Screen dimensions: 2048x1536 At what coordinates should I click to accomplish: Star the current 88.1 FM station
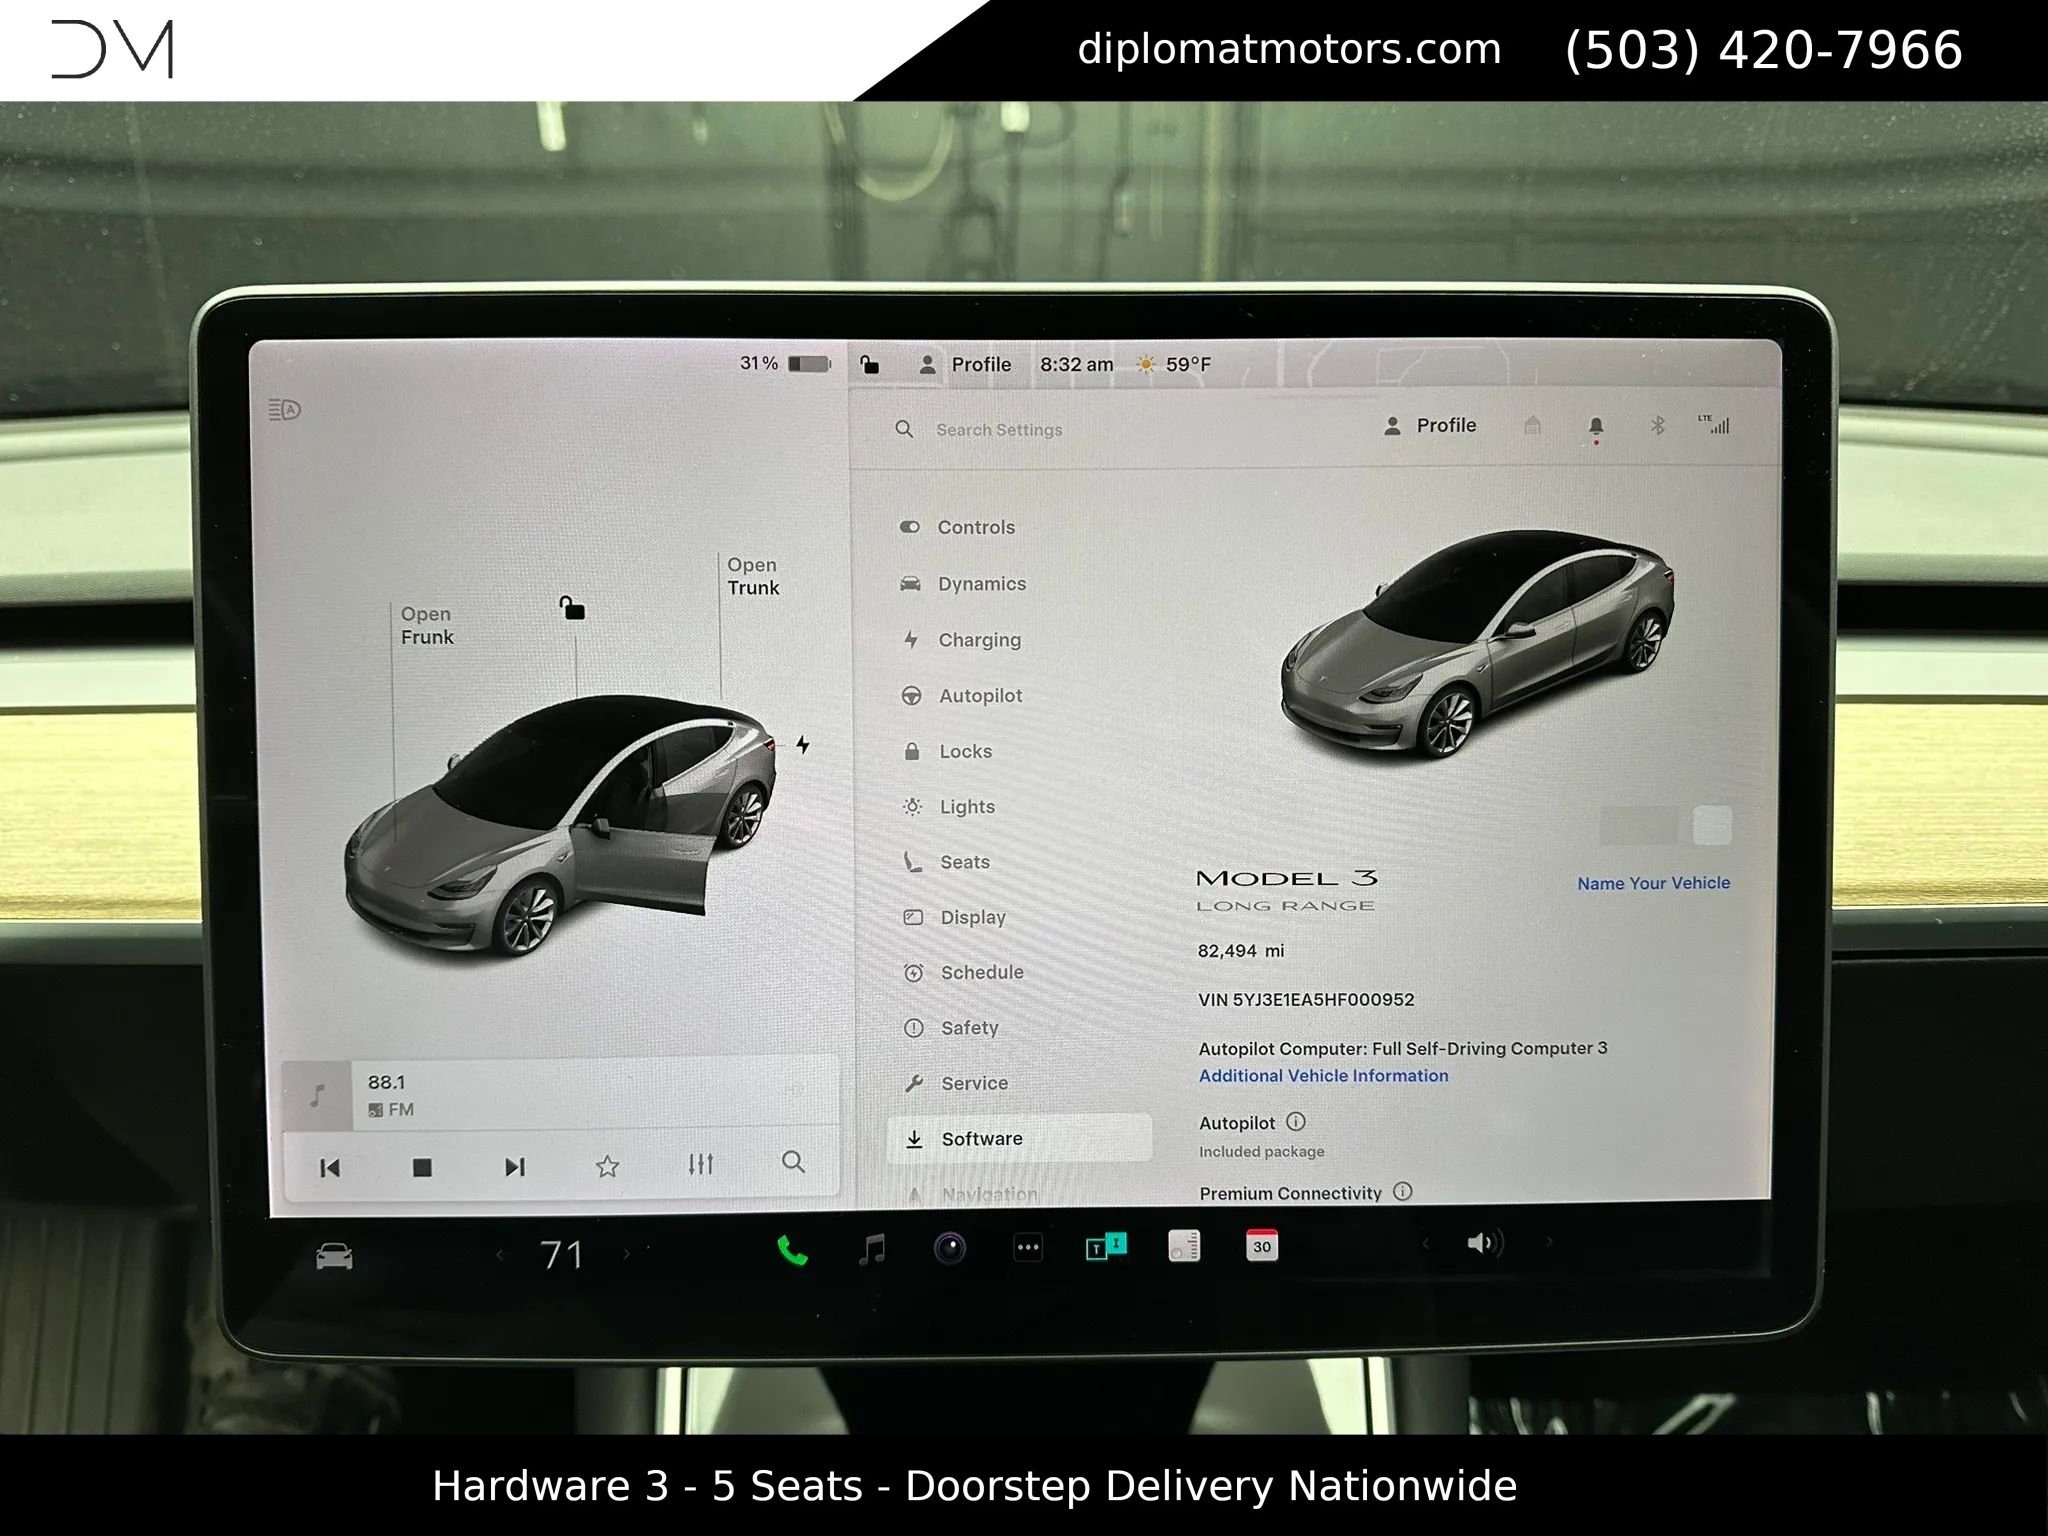tap(607, 1165)
